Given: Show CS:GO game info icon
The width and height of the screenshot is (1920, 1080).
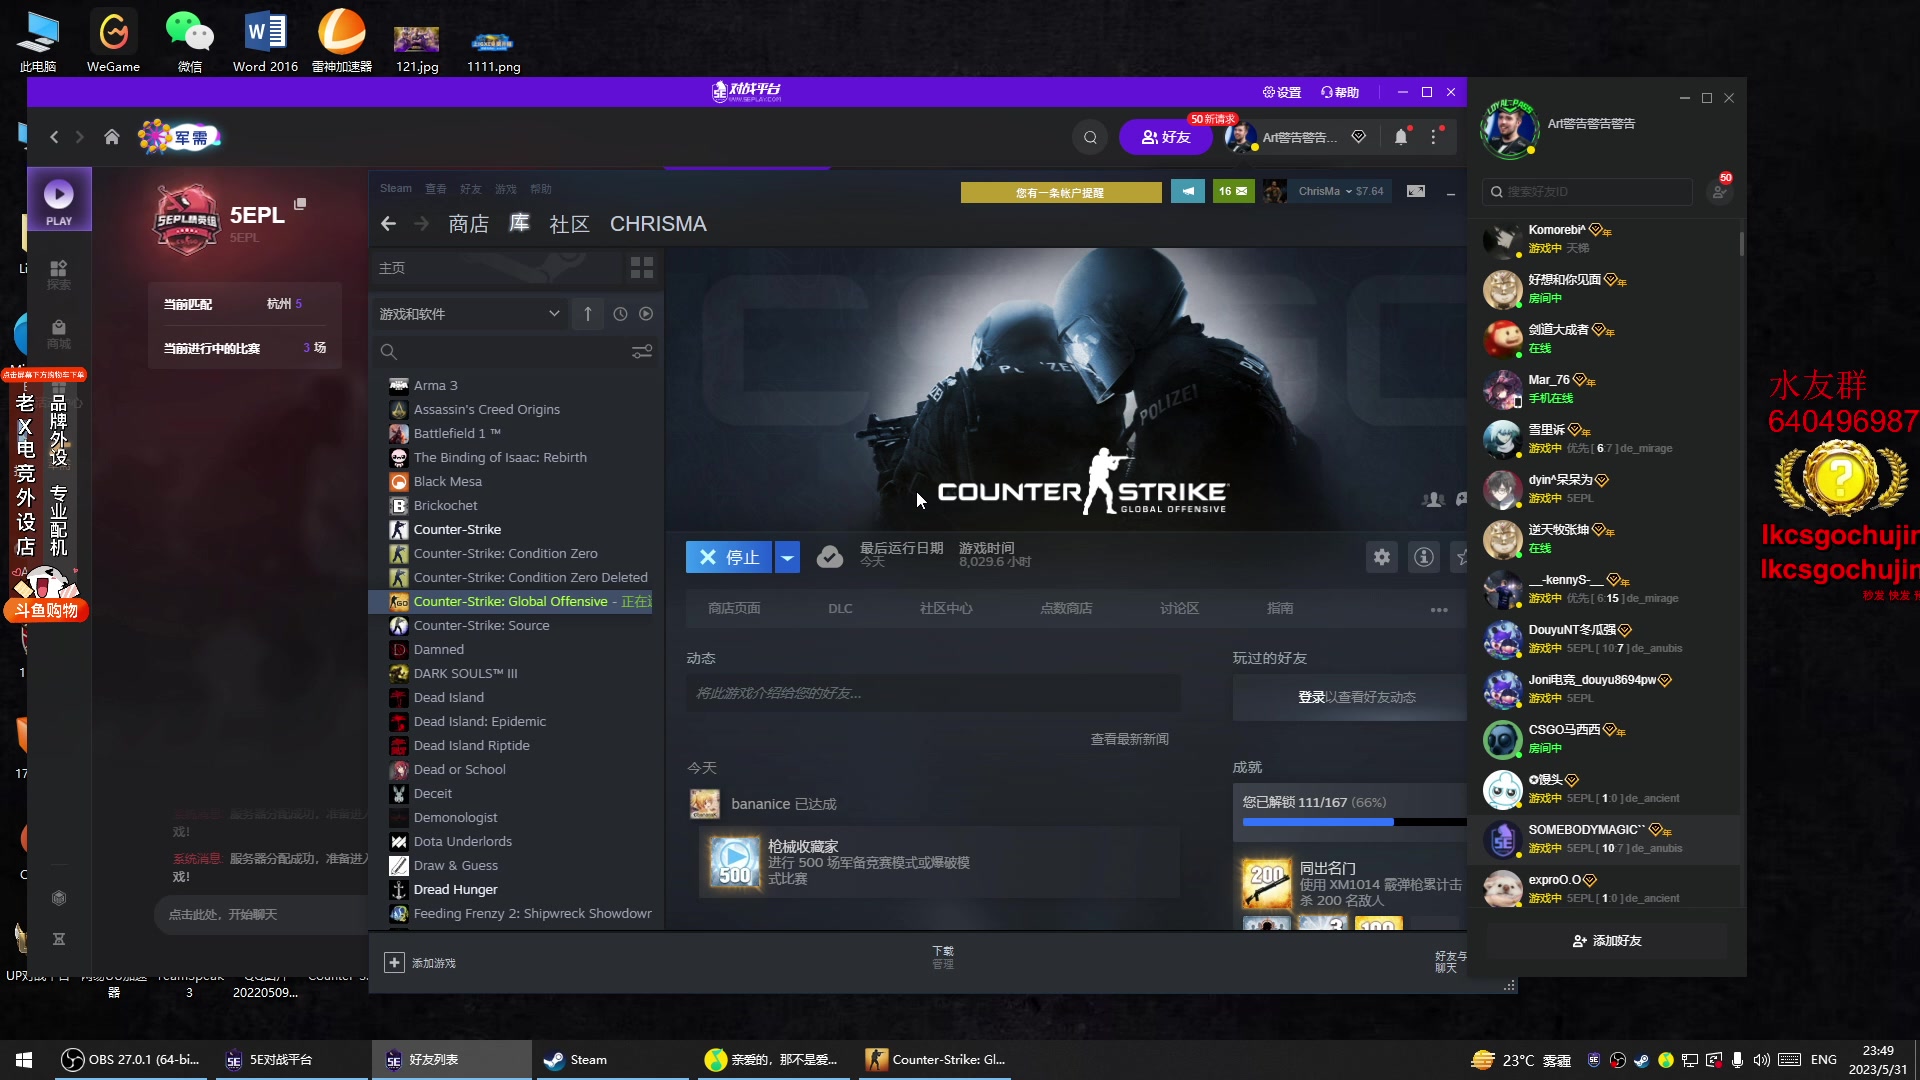Looking at the screenshot, I should 1424,557.
